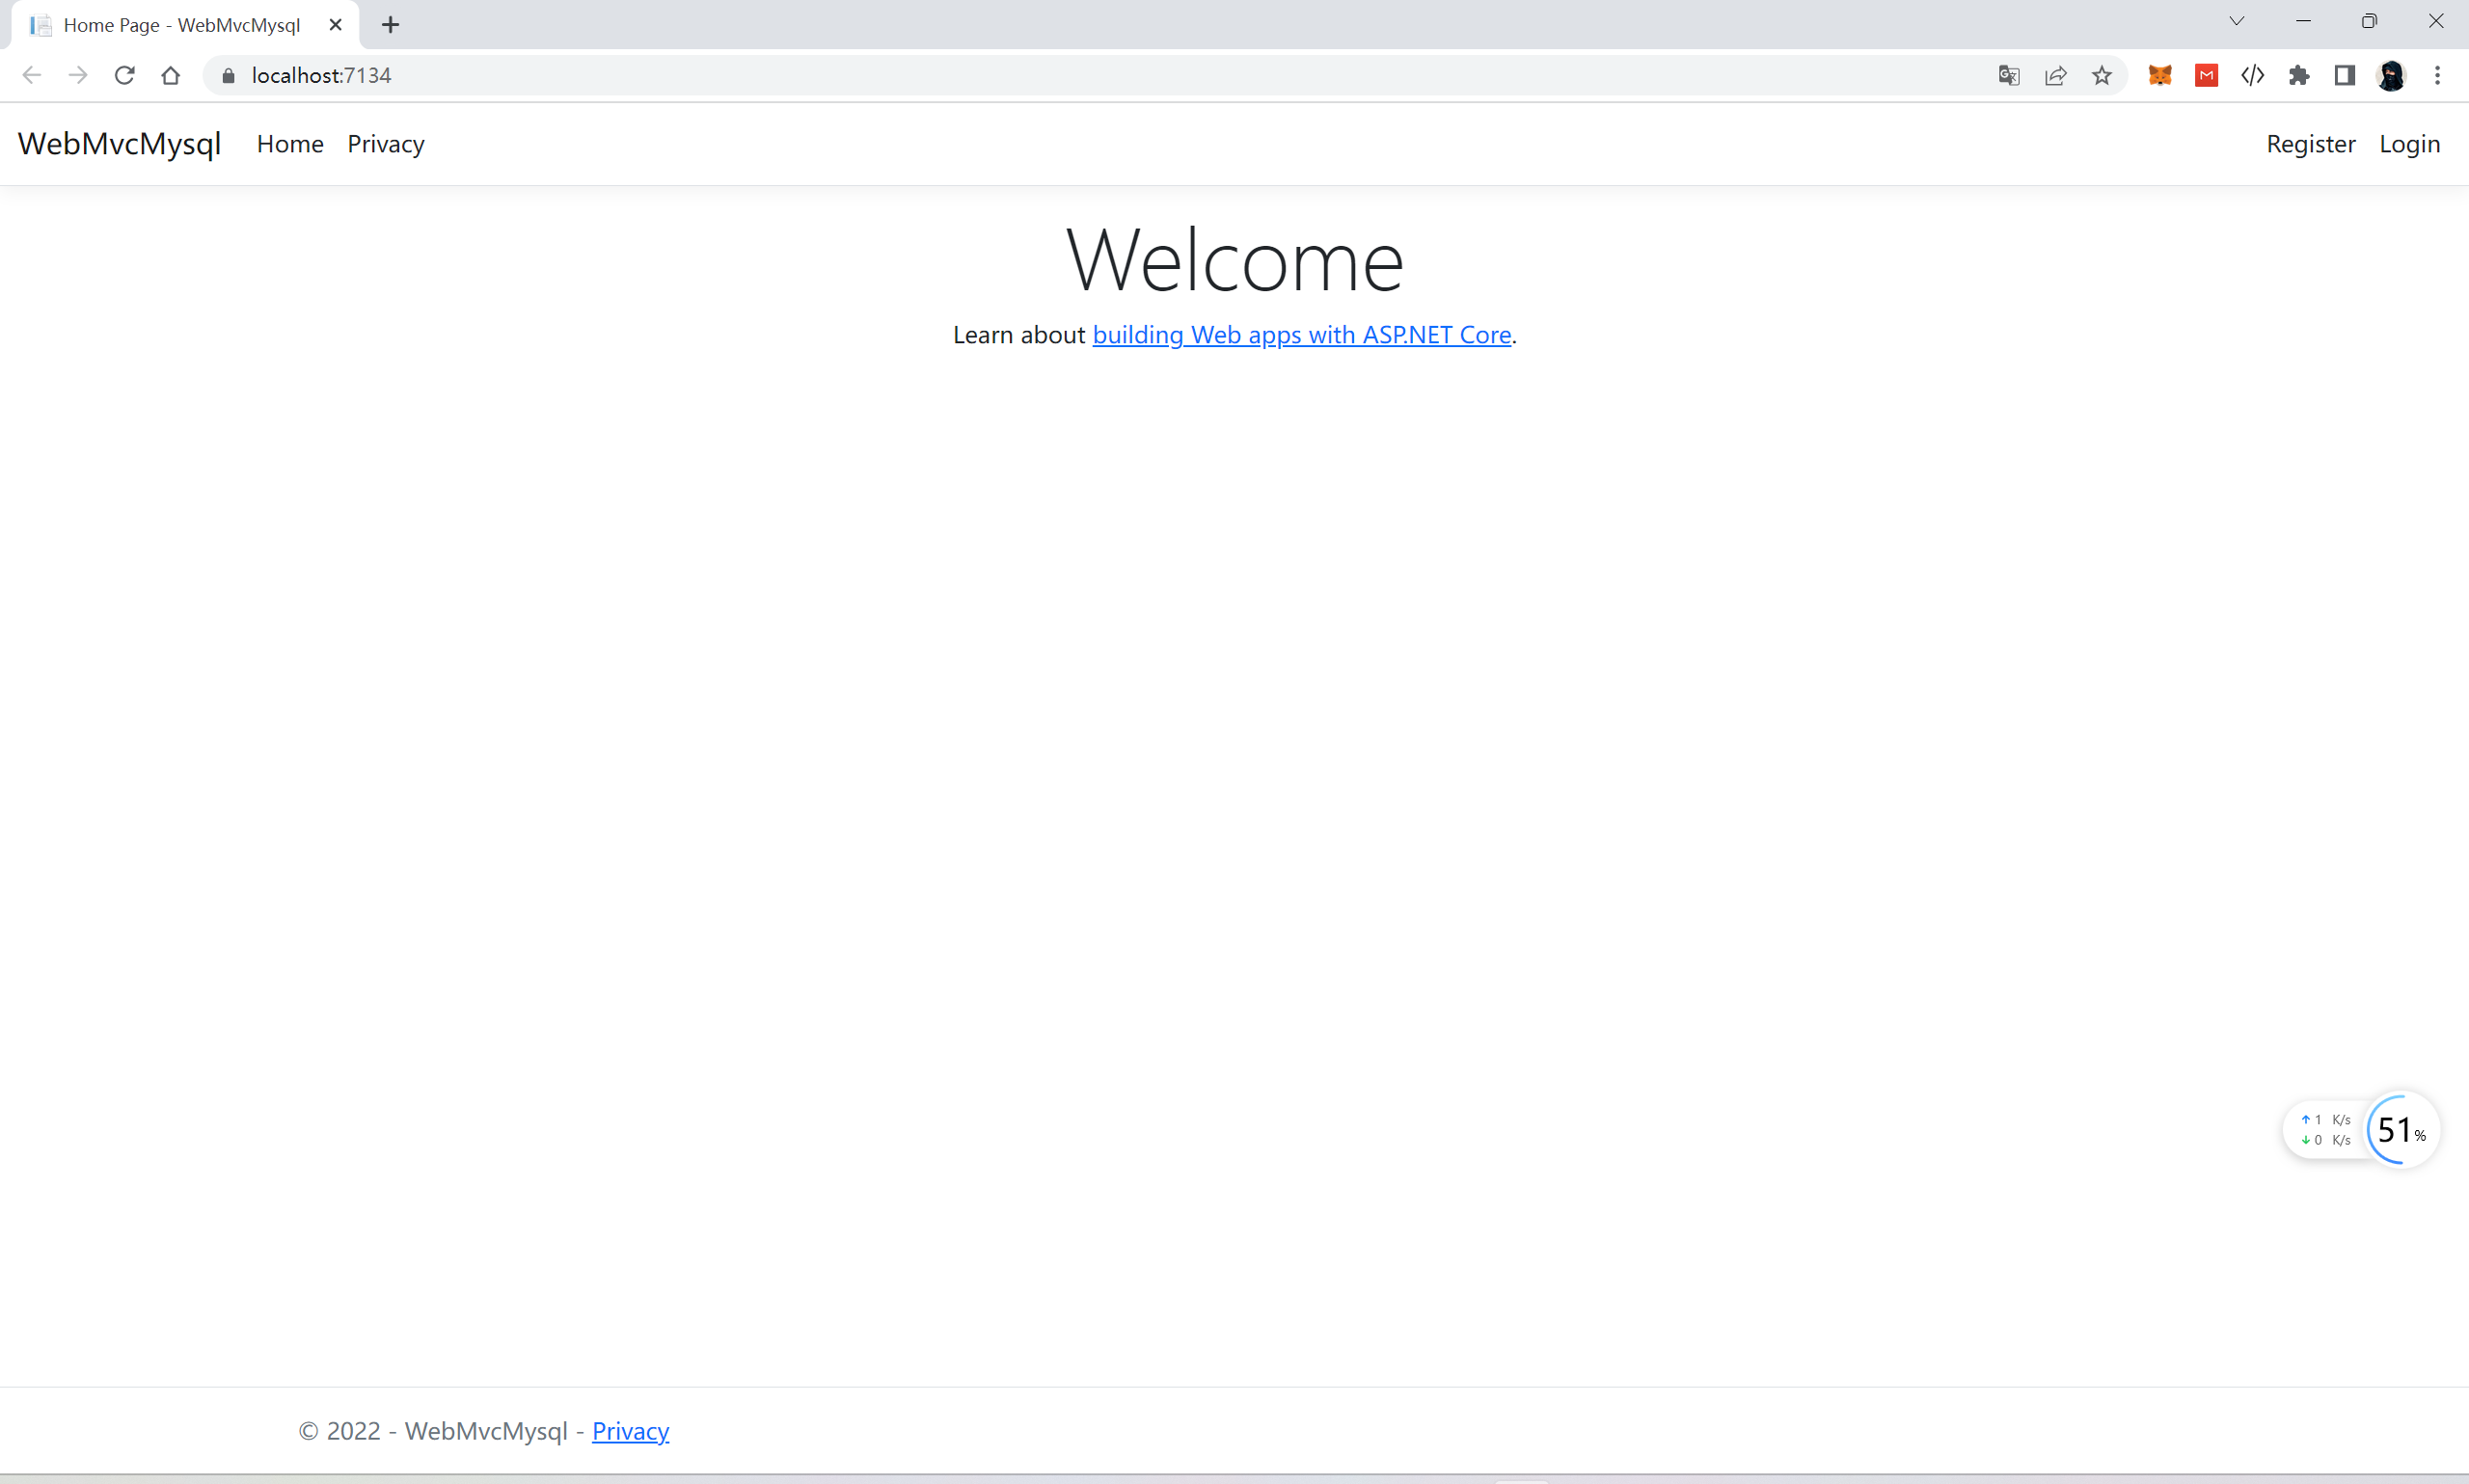Click the code brackets extension icon
Viewport: 2469px width, 1484px height.
(x=2252, y=75)
